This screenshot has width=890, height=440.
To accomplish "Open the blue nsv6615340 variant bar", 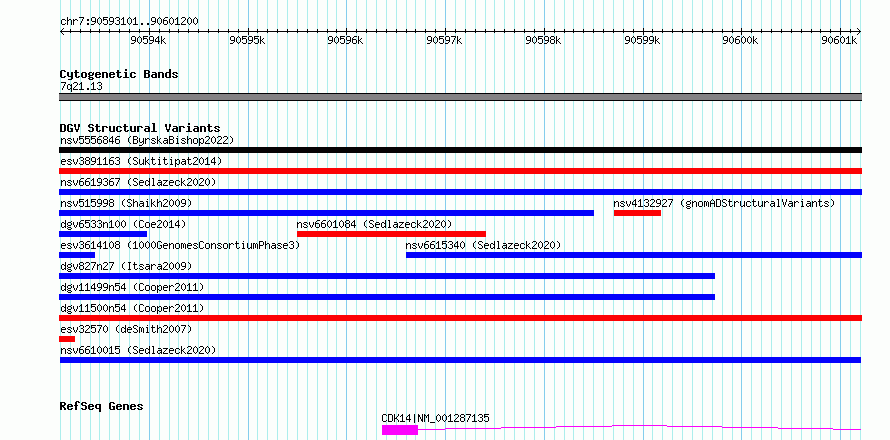I will click(x=634, y=255).
